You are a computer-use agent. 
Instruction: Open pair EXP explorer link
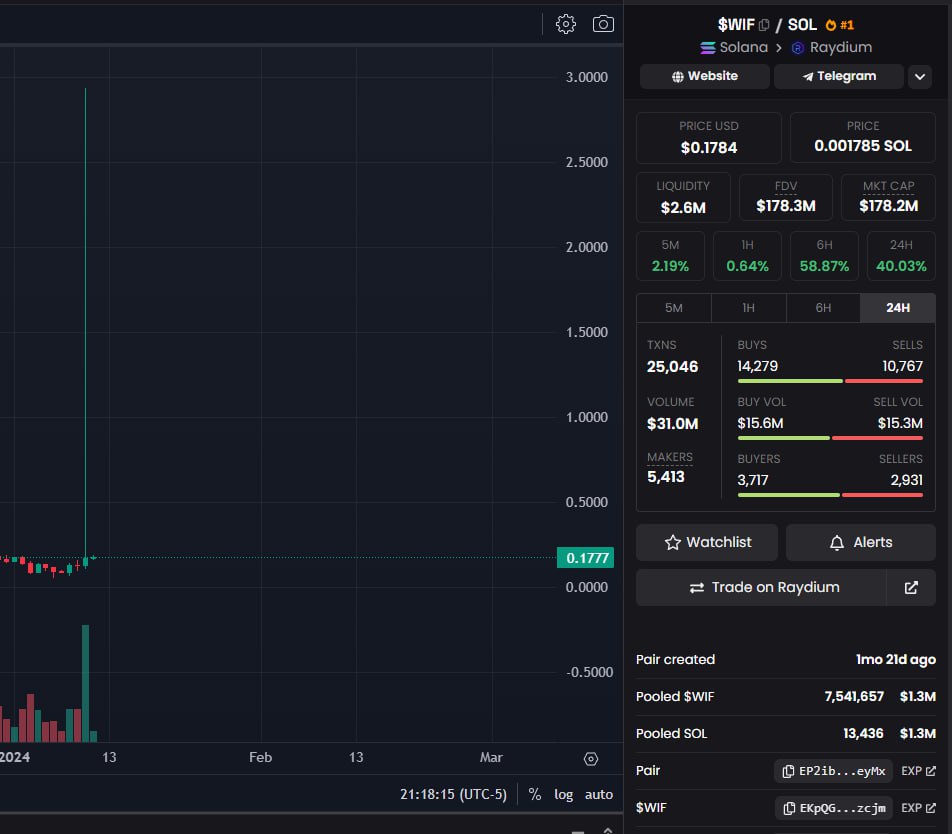918,771
